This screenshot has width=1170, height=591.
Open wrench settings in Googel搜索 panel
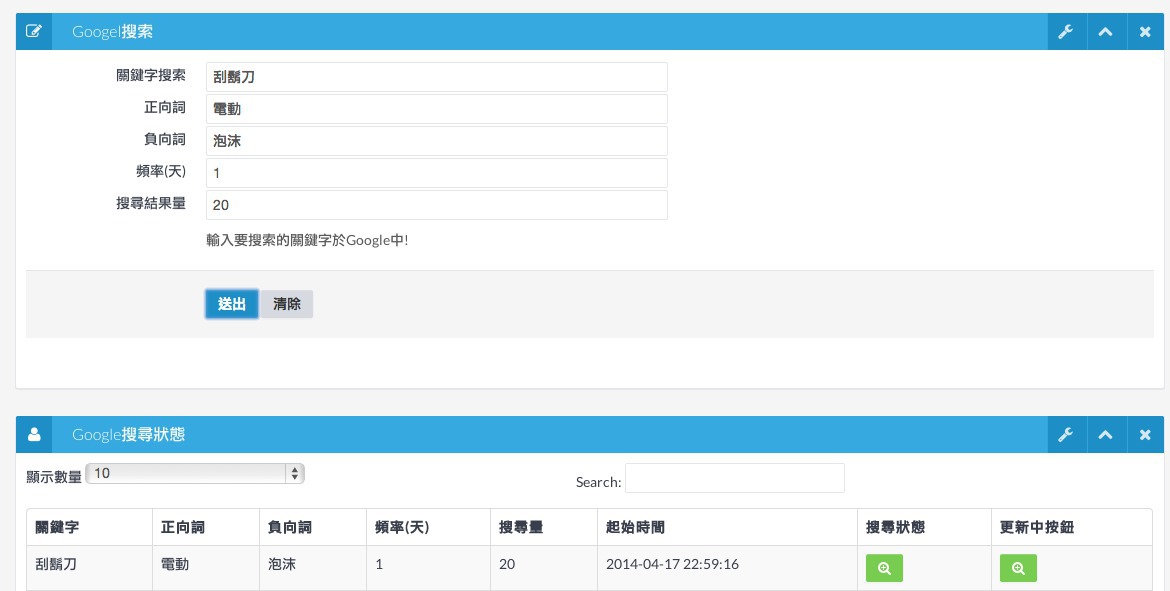(1066, 31)
